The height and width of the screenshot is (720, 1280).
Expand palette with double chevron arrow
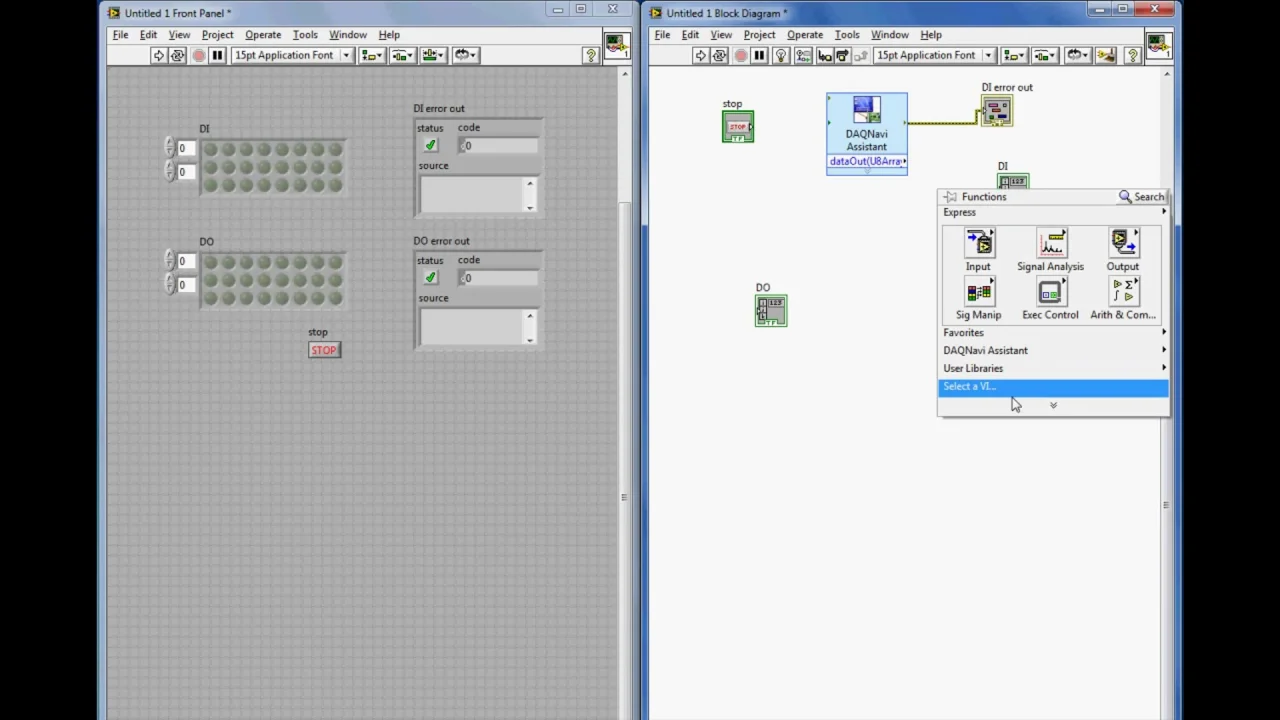click(1053, 405)
